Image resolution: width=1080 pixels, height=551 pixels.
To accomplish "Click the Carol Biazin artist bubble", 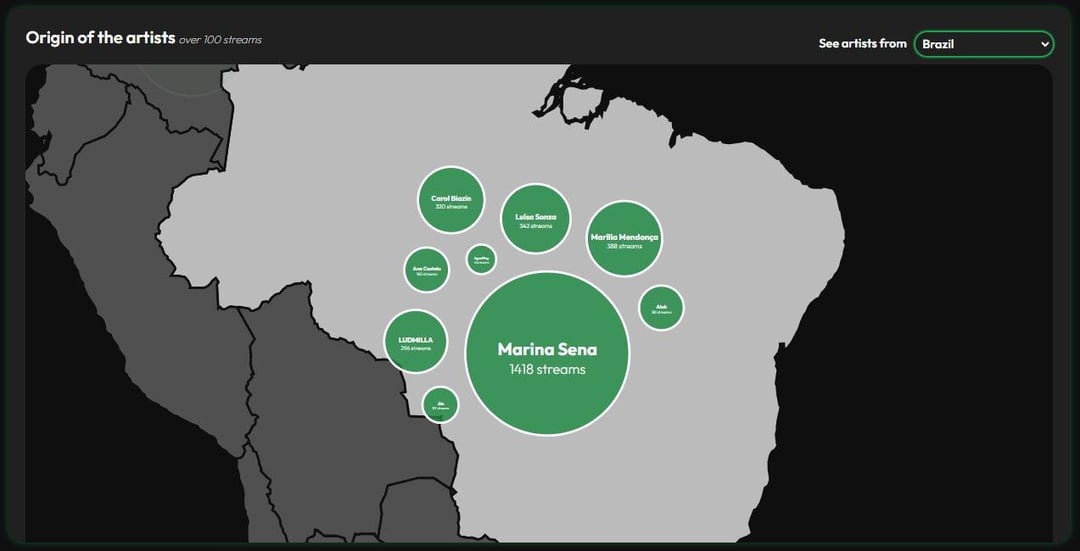I will coord(451,200).
